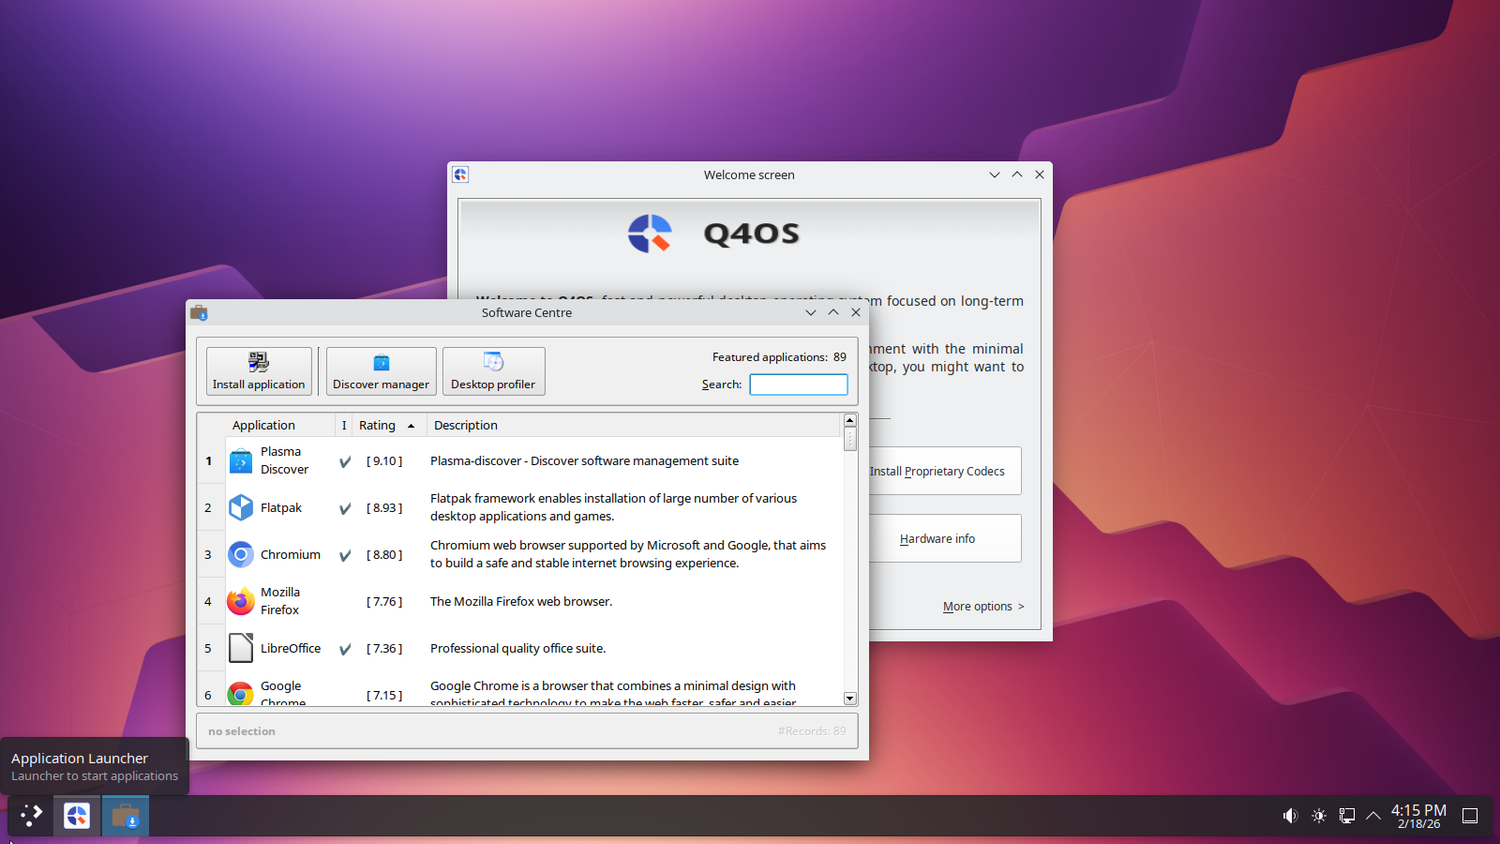Click the scrollbar up arrow in app list
This screenshot has height=844, width=1500.
click(x=850, y=420)
